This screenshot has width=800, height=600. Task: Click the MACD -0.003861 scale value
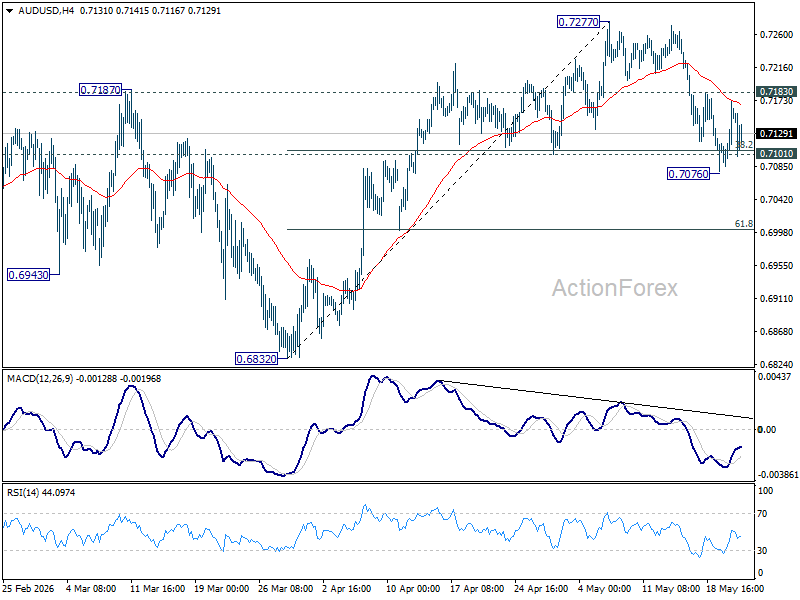[778, 475]
